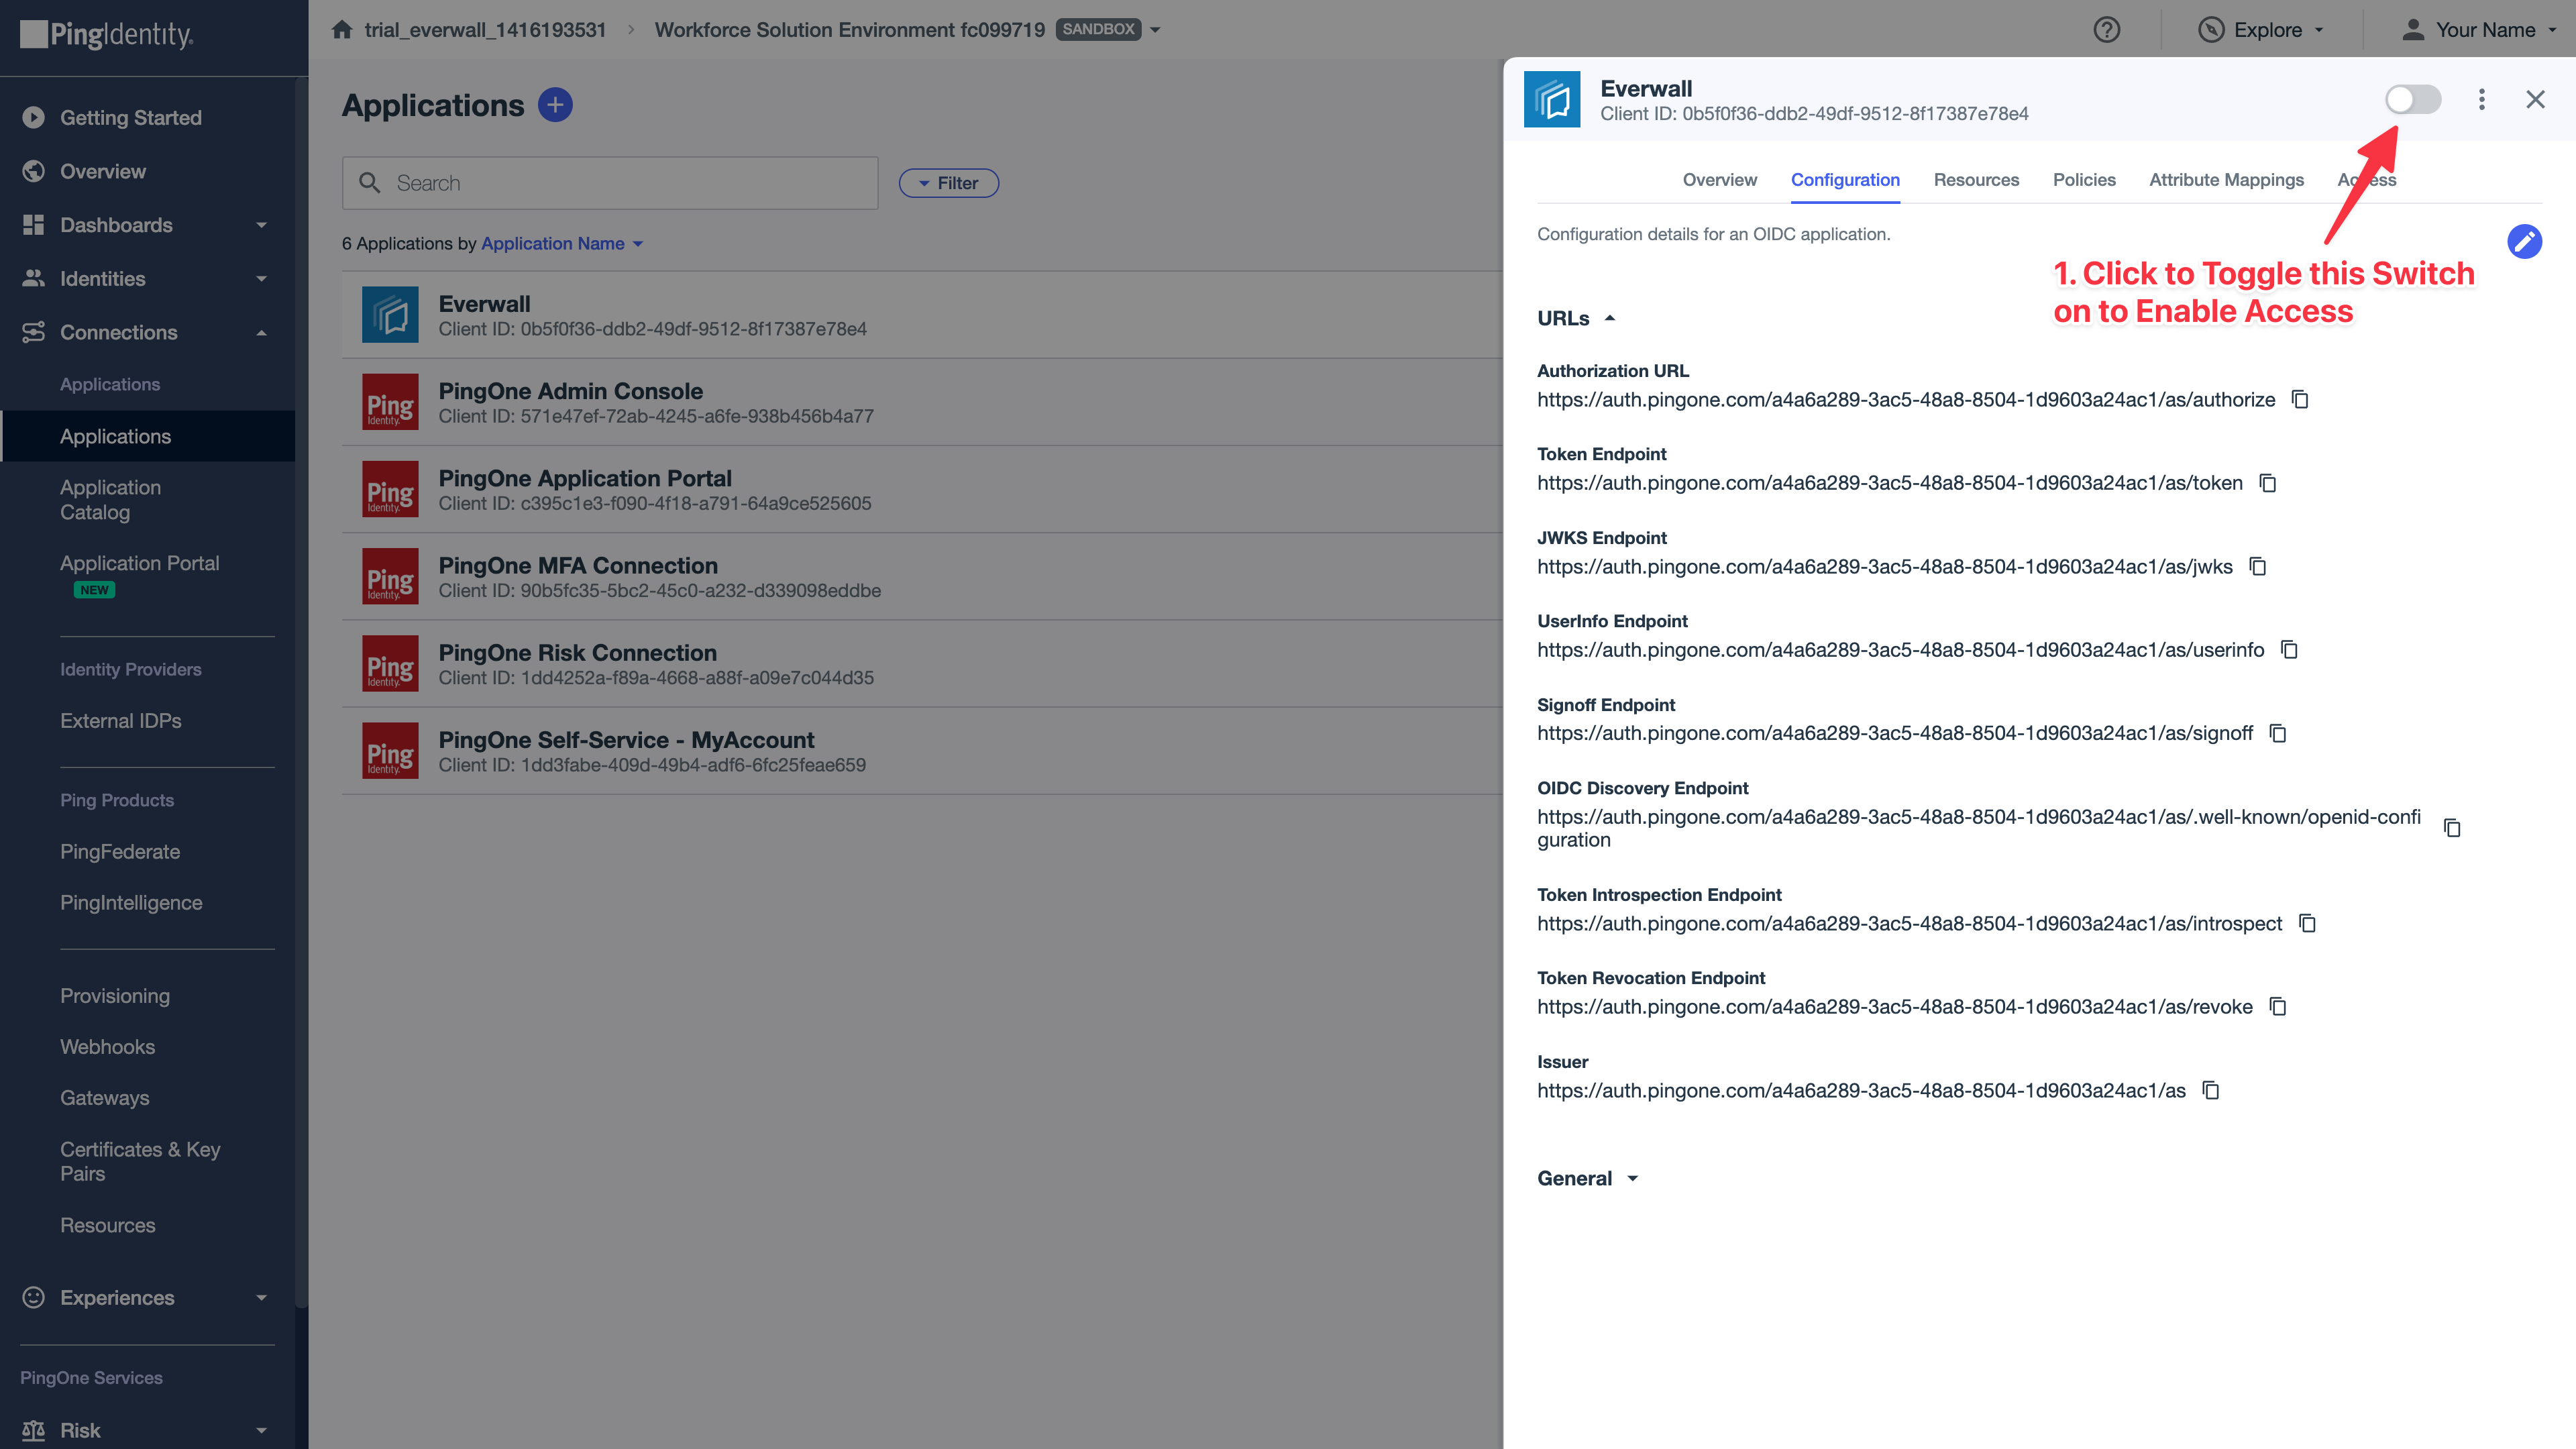Click the PingIdentity logo
The width and height of the screenshot is (2576, 1449).
click(107, 34)
